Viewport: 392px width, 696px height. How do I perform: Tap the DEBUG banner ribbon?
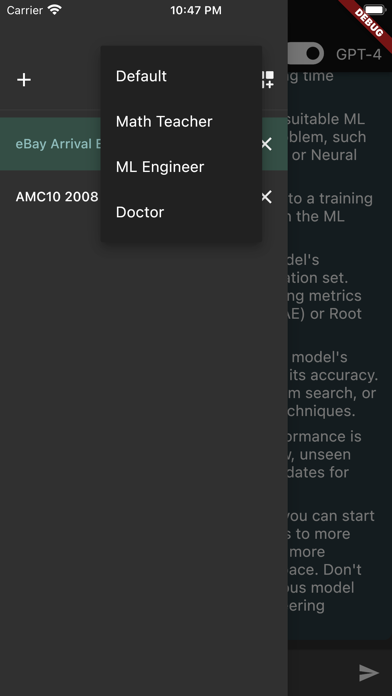pyautogui.click(x=368, y=24)
